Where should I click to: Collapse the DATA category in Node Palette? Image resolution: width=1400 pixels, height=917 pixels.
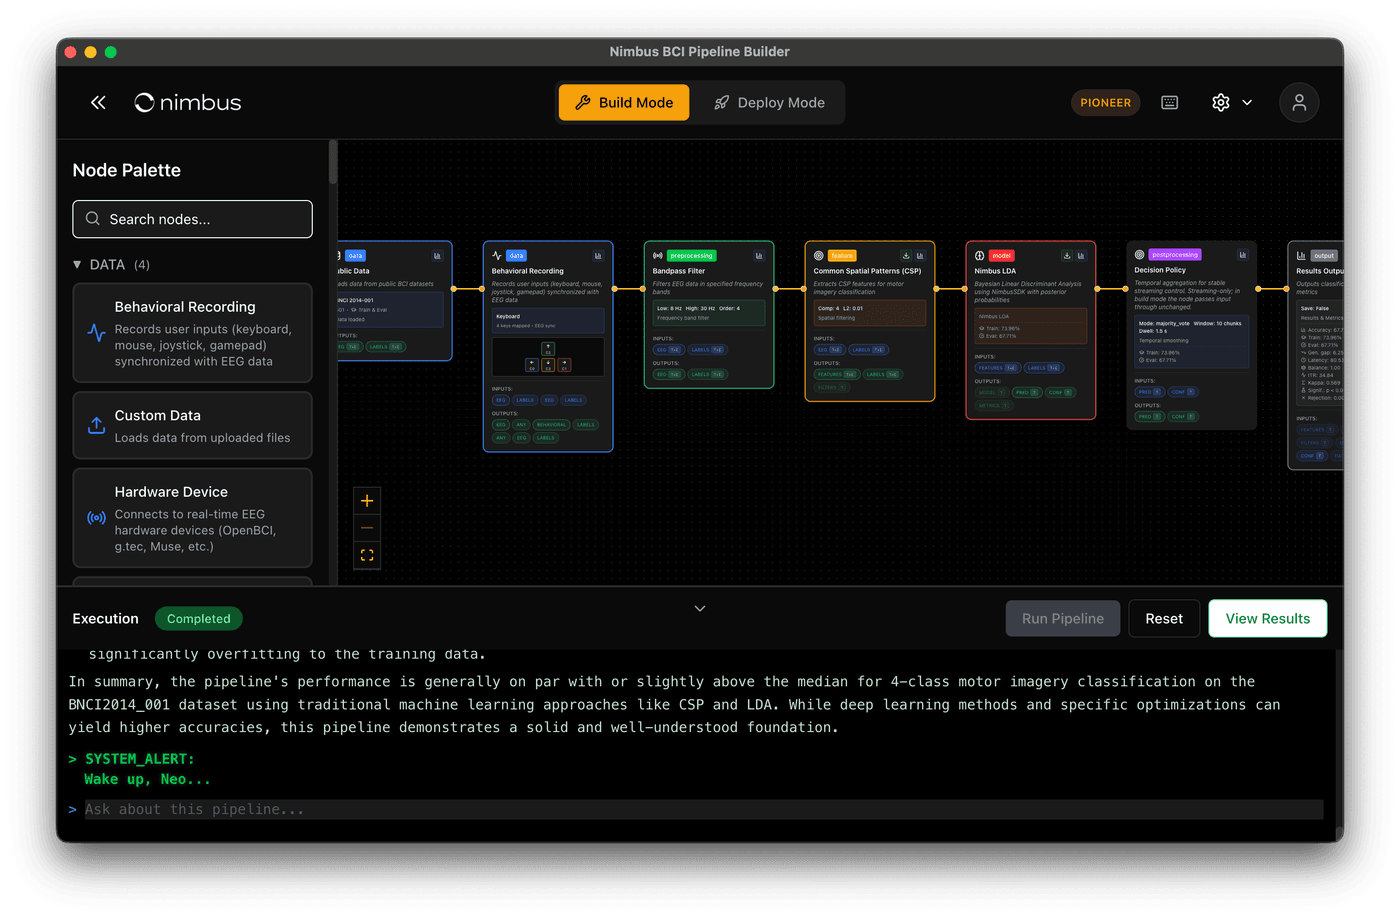pos(77,265)
